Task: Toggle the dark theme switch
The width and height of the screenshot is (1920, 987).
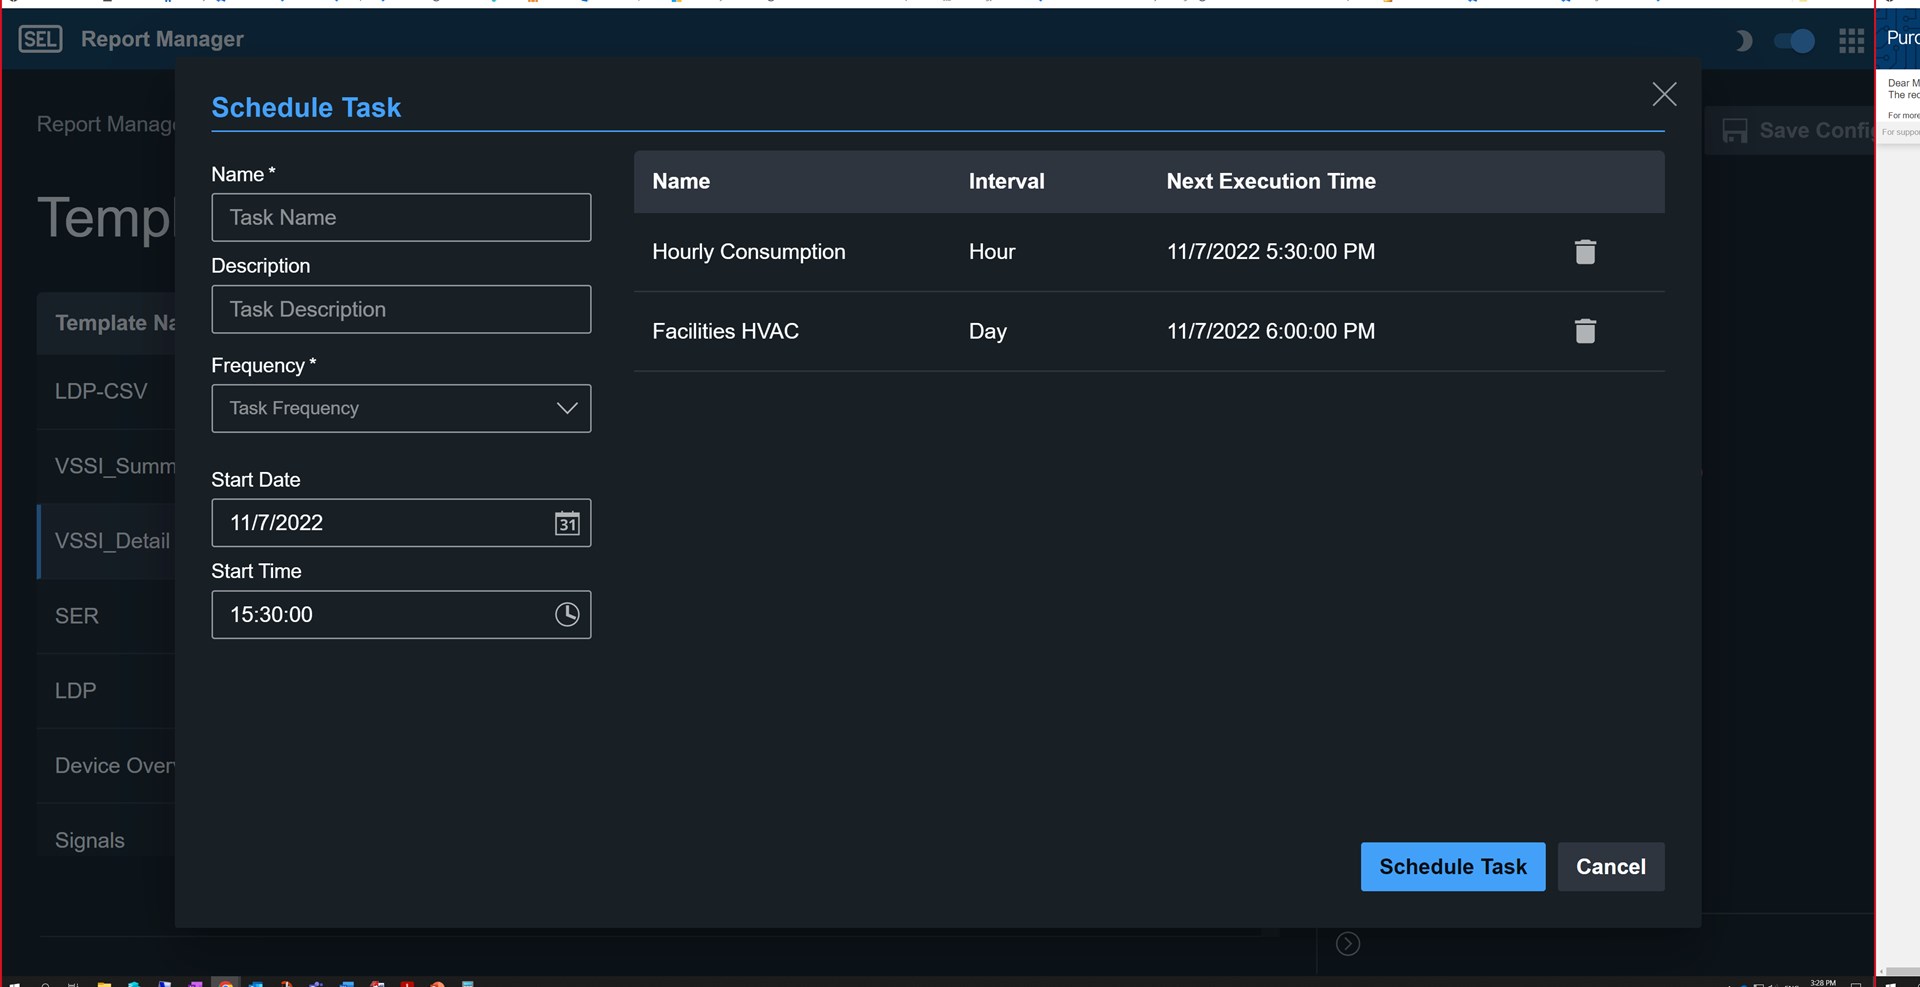Action: [1794, 40]
